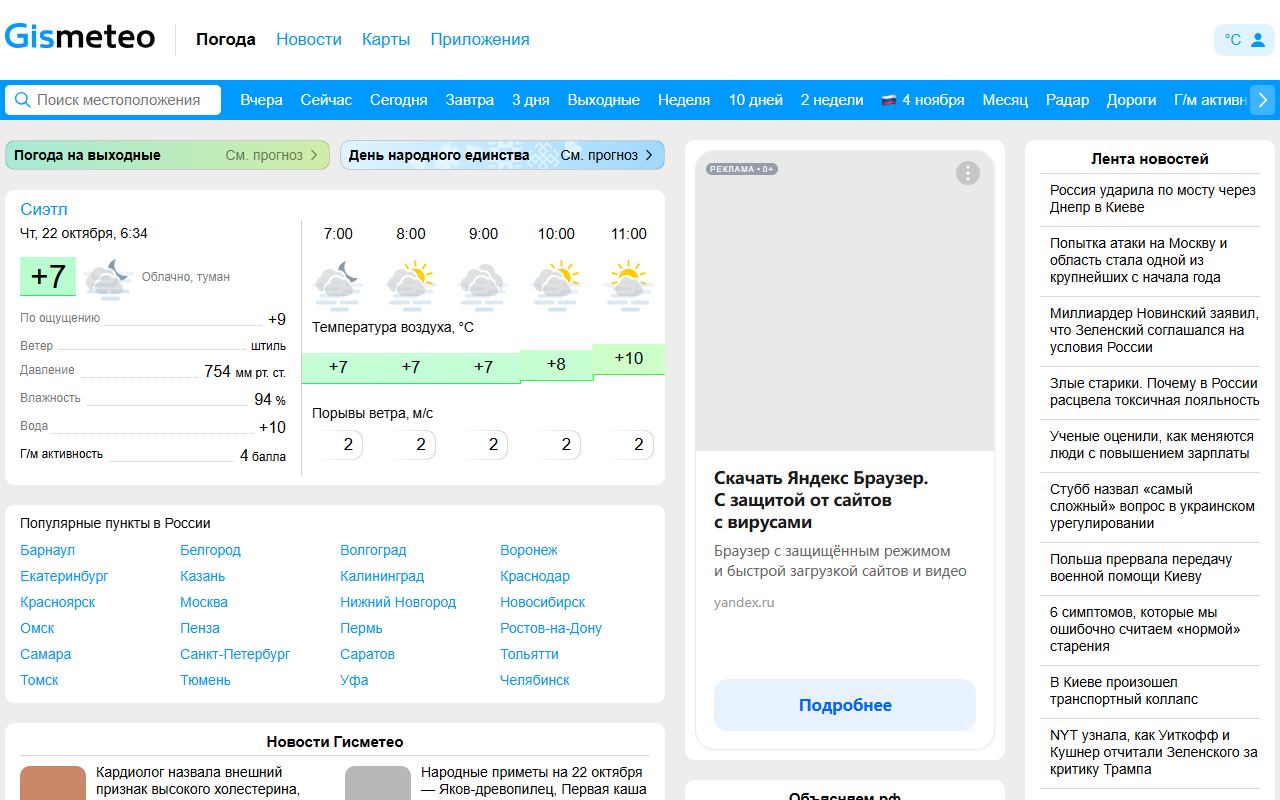Open the ad options three-dot icon
1280x800 pixels.
coord(968,173)
